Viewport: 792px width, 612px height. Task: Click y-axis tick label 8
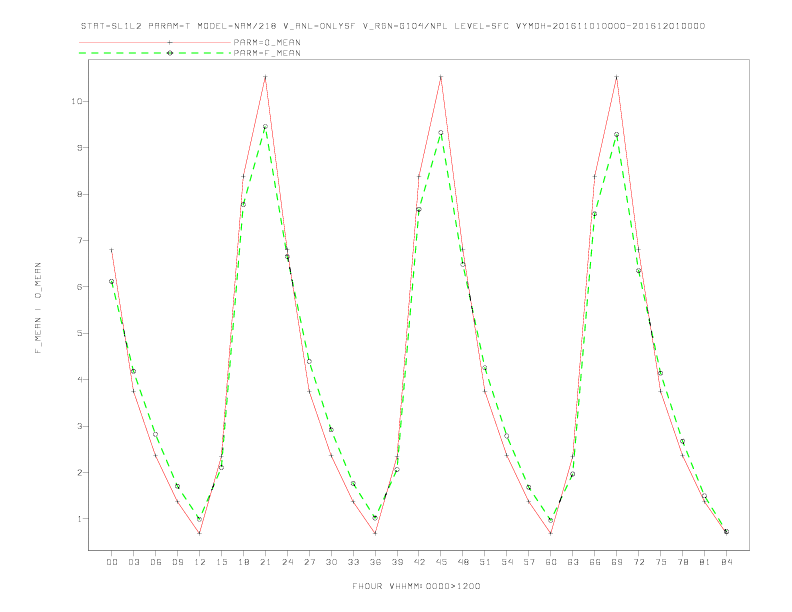point(79,194)
